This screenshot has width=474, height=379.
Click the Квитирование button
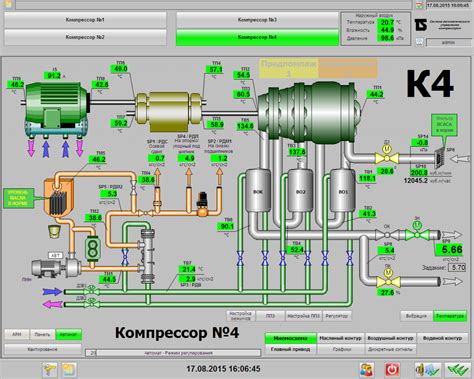[x=42, y=349]
